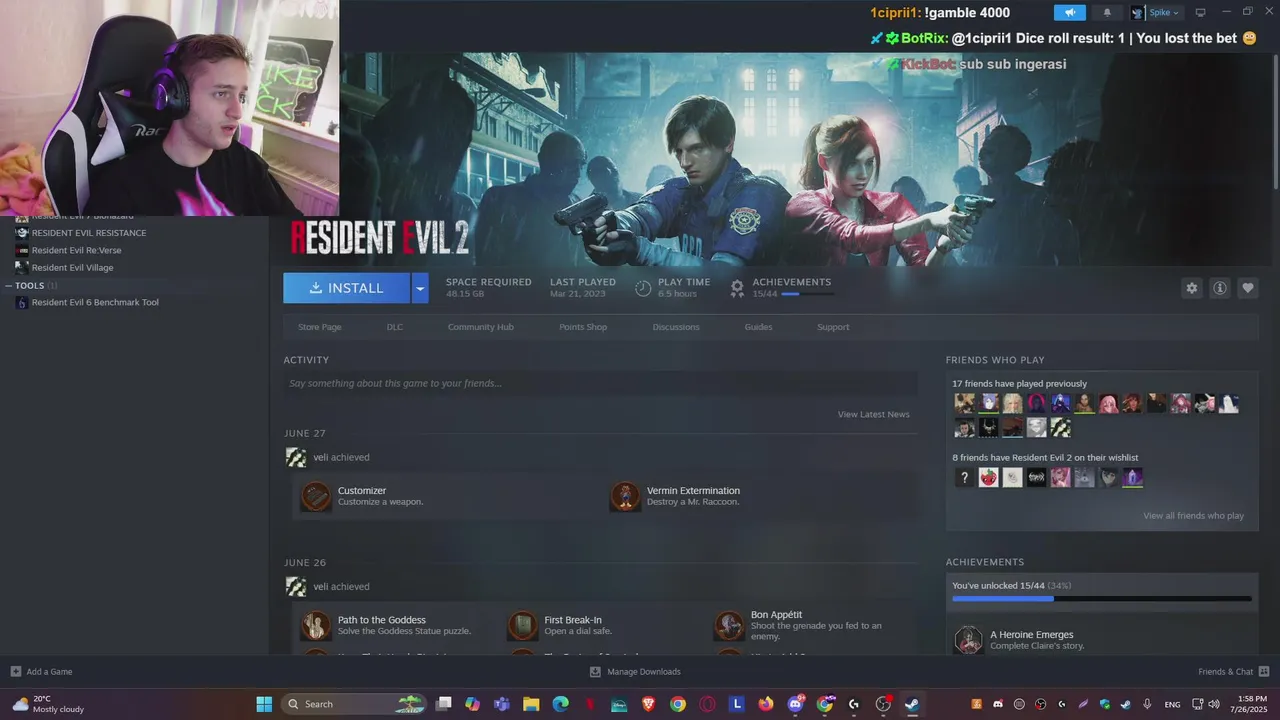Add game to favorites heart icon
1280x720 pixels.
1248,288
